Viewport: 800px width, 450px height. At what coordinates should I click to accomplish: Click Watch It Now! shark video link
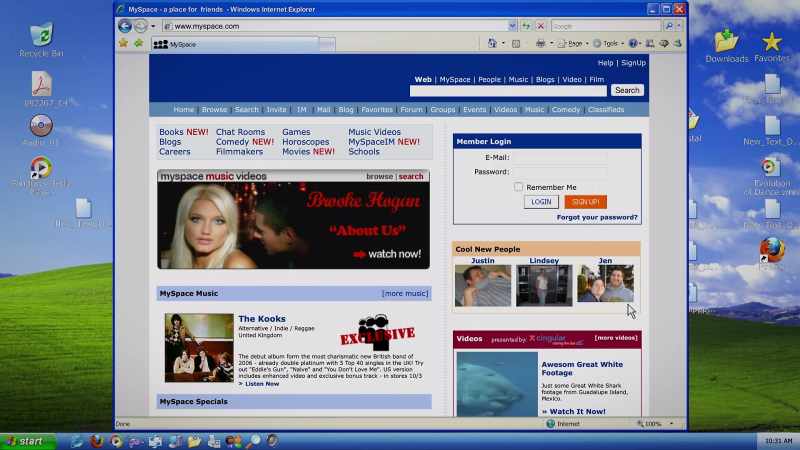578,411
